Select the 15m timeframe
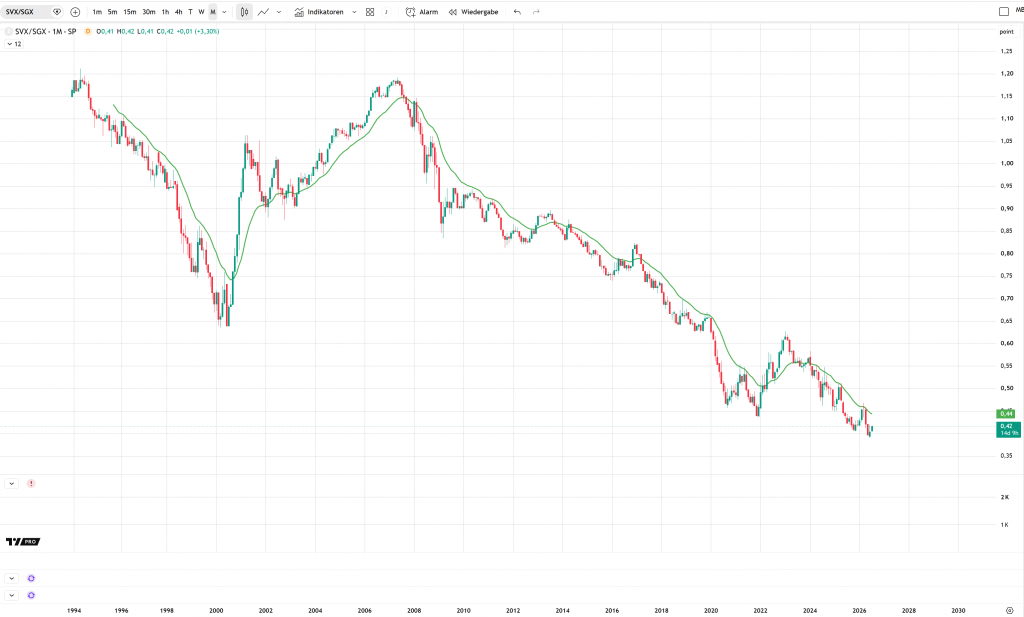 pyautogui.click(x=130, y=12)
